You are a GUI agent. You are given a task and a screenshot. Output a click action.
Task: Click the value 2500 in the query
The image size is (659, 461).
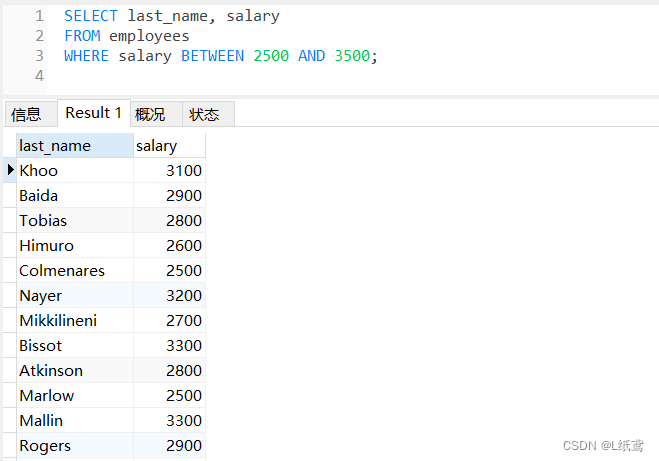(271, 55)
